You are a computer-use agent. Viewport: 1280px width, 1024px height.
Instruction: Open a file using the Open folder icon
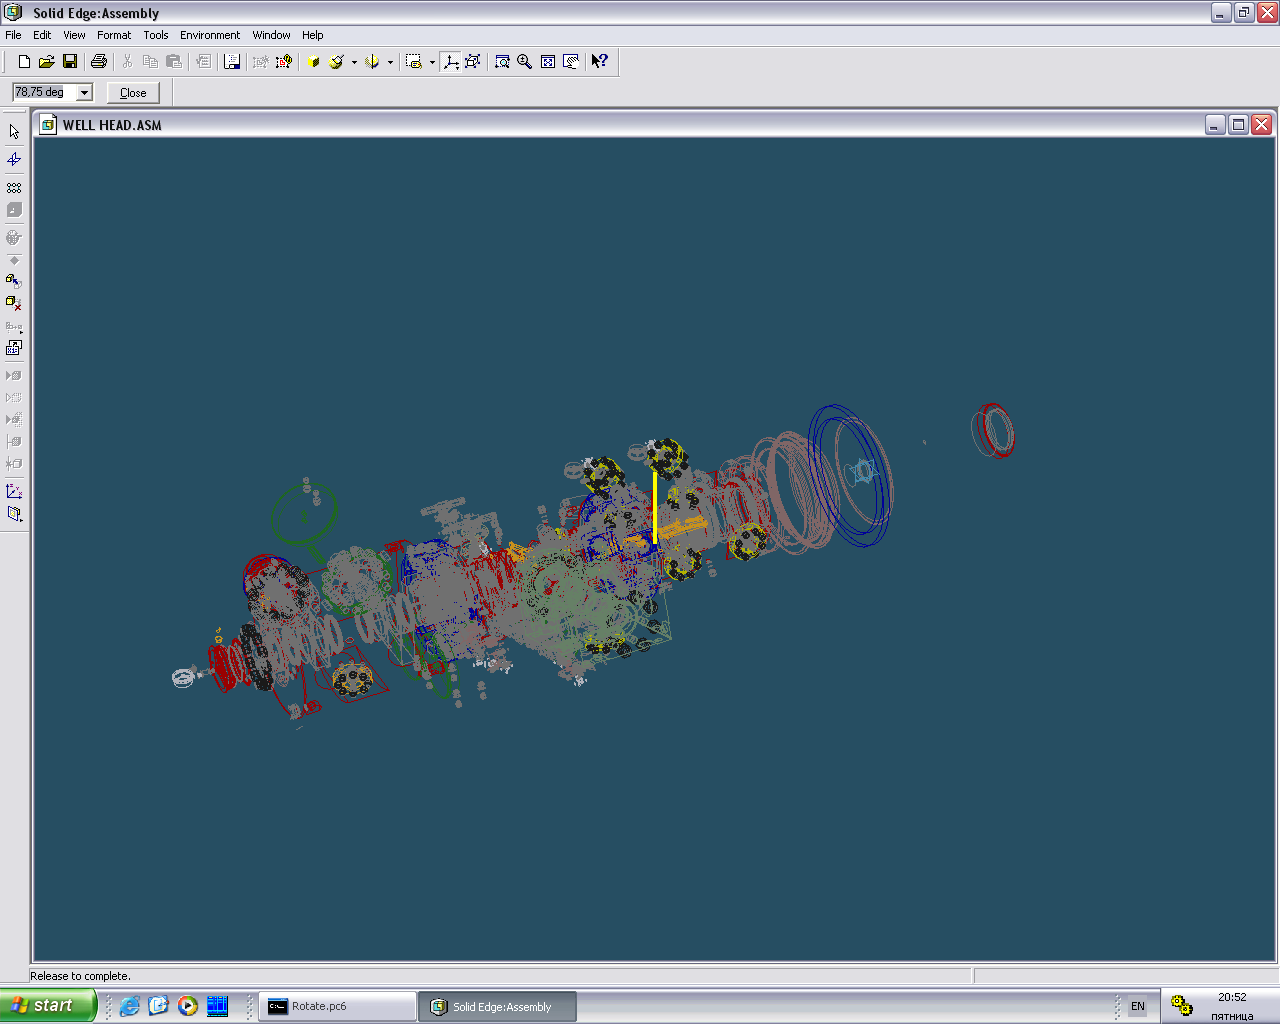46,62
